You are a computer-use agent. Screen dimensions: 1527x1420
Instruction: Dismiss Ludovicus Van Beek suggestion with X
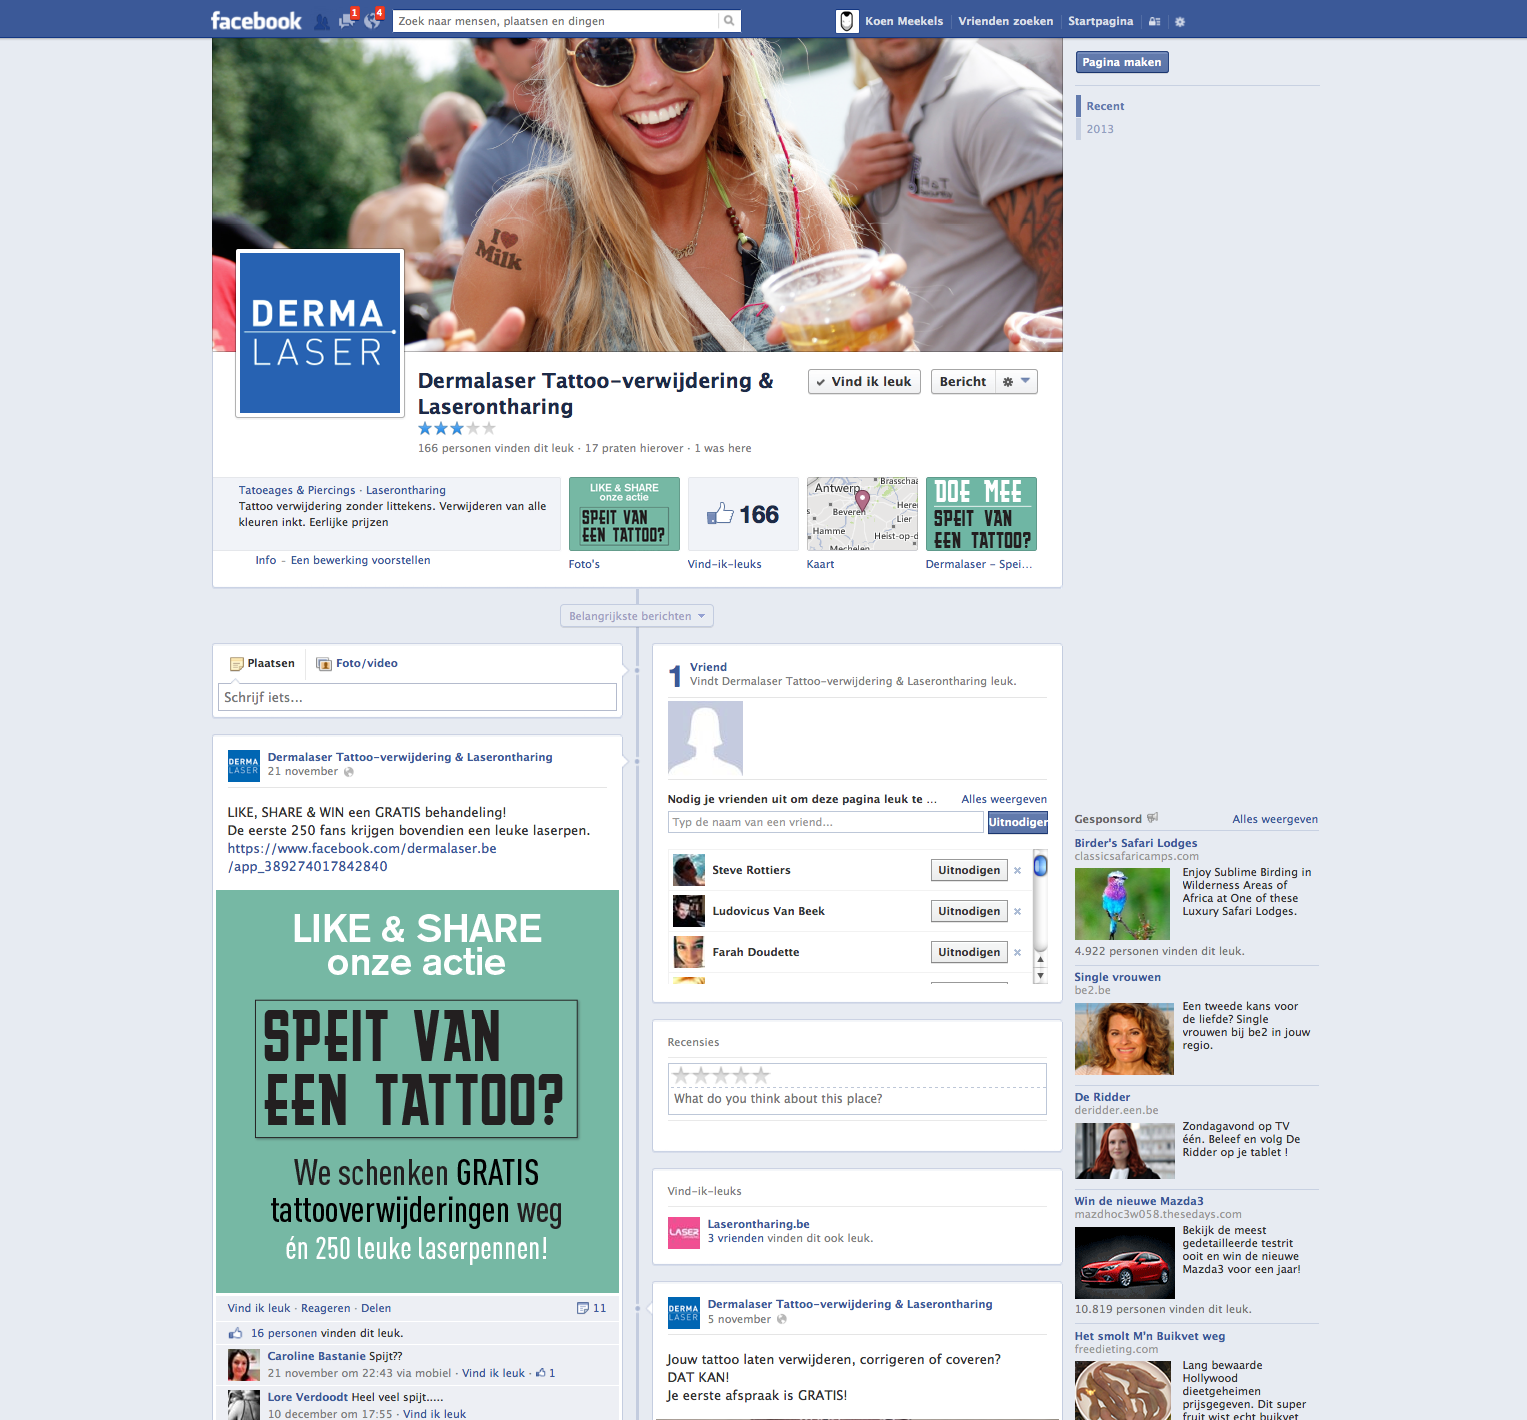coord(1017,912)
